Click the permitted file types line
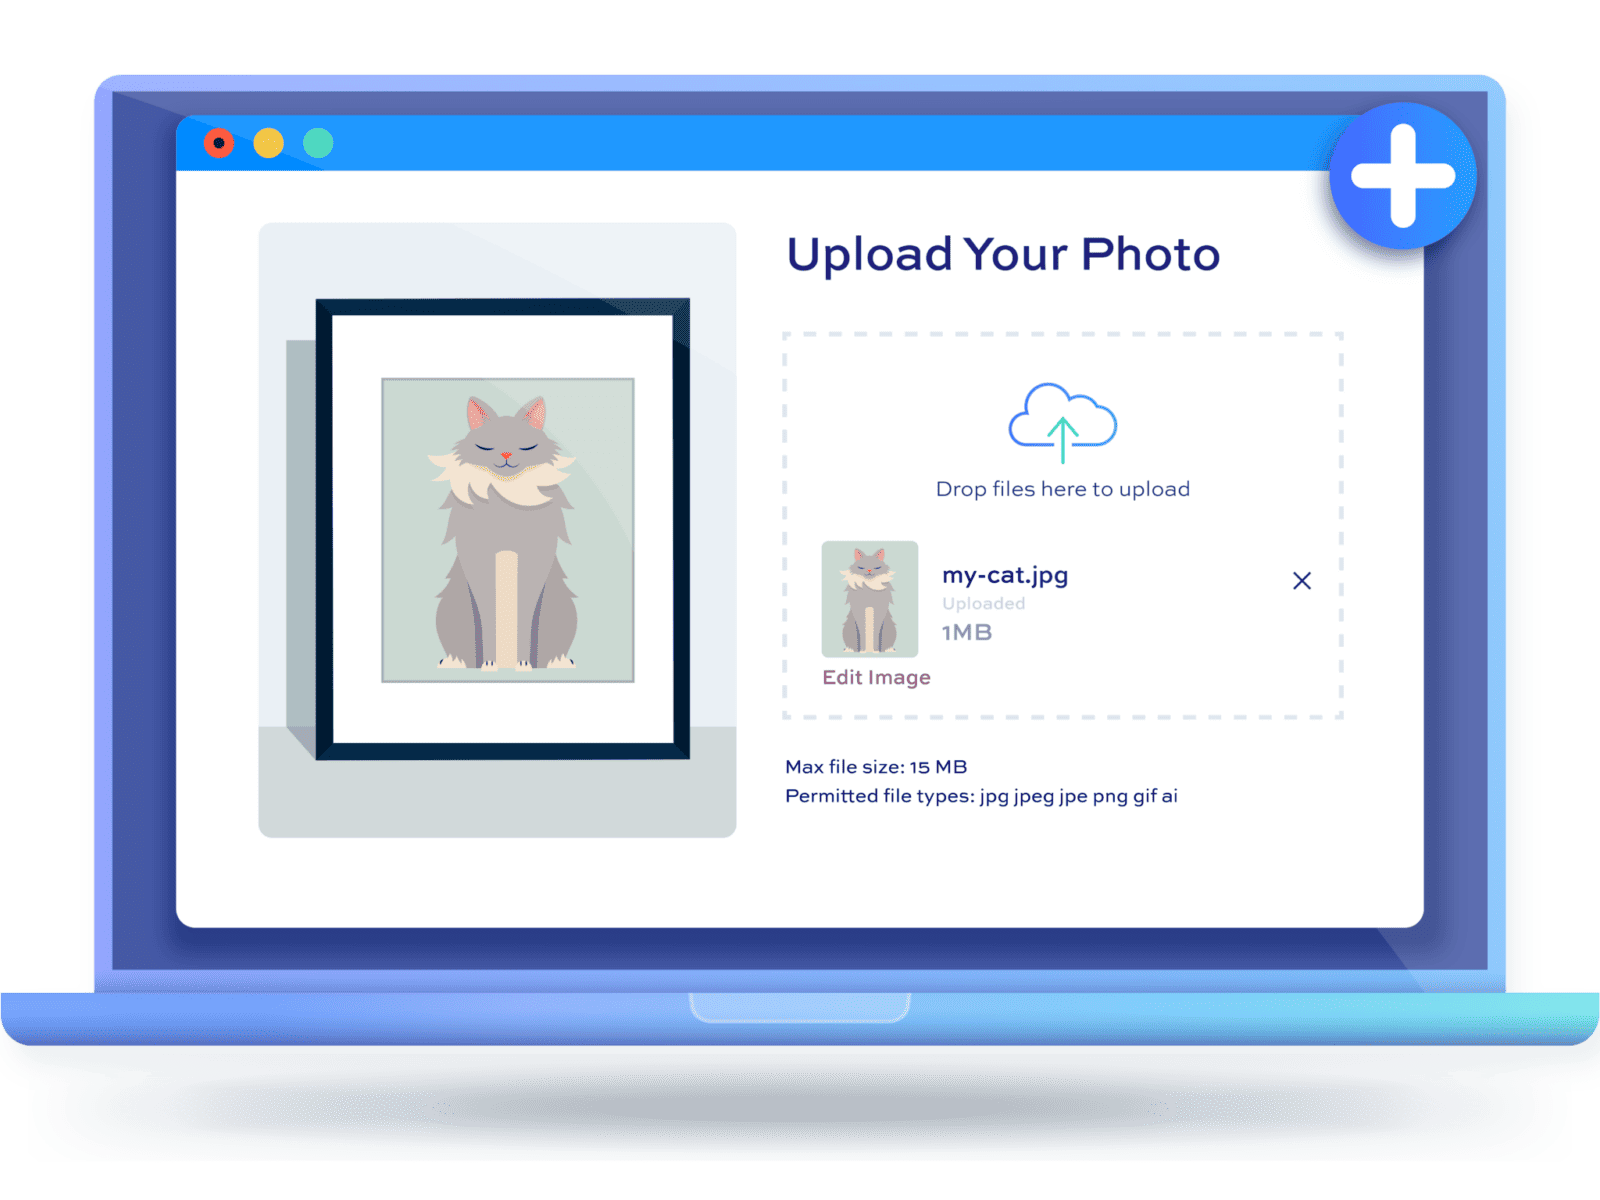The height and width of the screenshot is (1200, 1600). pyautogui.click(x=982, y=796)
